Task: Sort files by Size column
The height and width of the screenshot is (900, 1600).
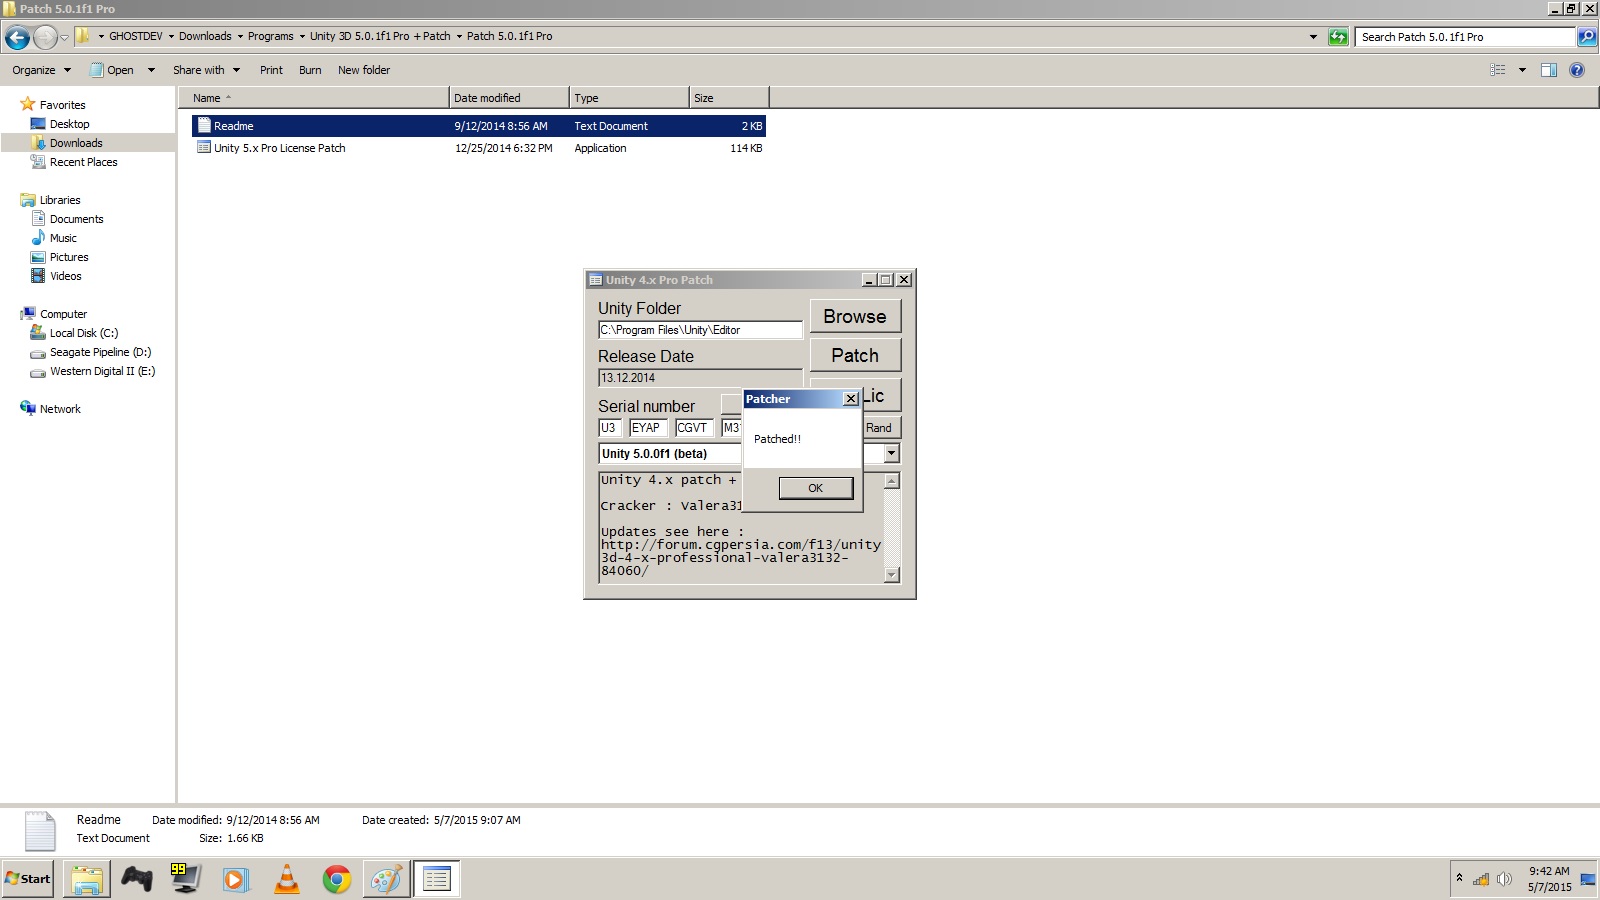Action: pyautogui.click(x=729, y=98)
